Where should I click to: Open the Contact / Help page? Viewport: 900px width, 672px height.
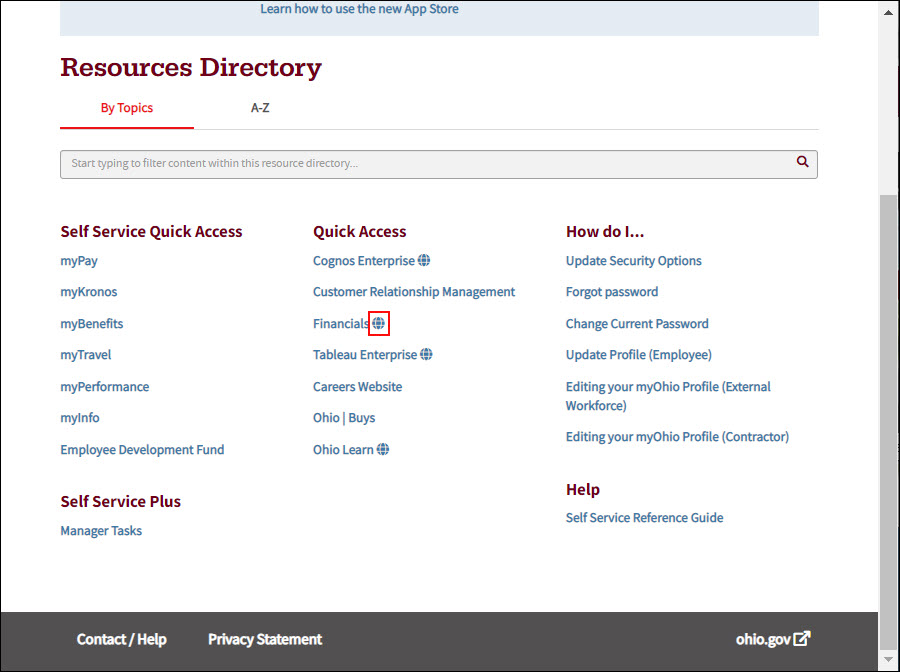pos(121,639)
